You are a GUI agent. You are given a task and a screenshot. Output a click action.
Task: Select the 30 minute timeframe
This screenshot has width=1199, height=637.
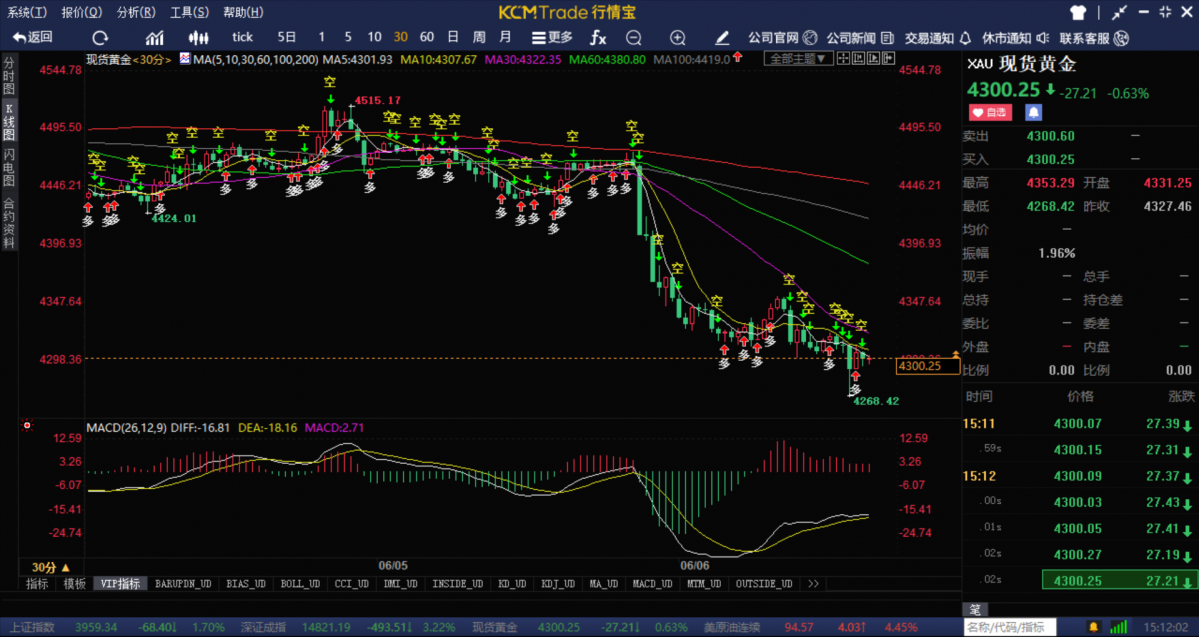click(x=401, y=37)
